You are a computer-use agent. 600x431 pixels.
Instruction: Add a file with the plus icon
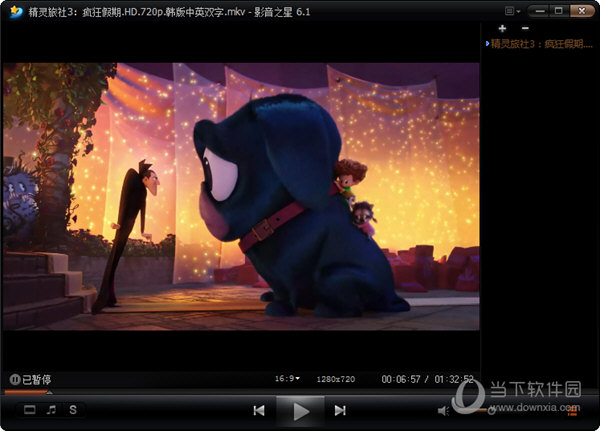click(502, 28)
